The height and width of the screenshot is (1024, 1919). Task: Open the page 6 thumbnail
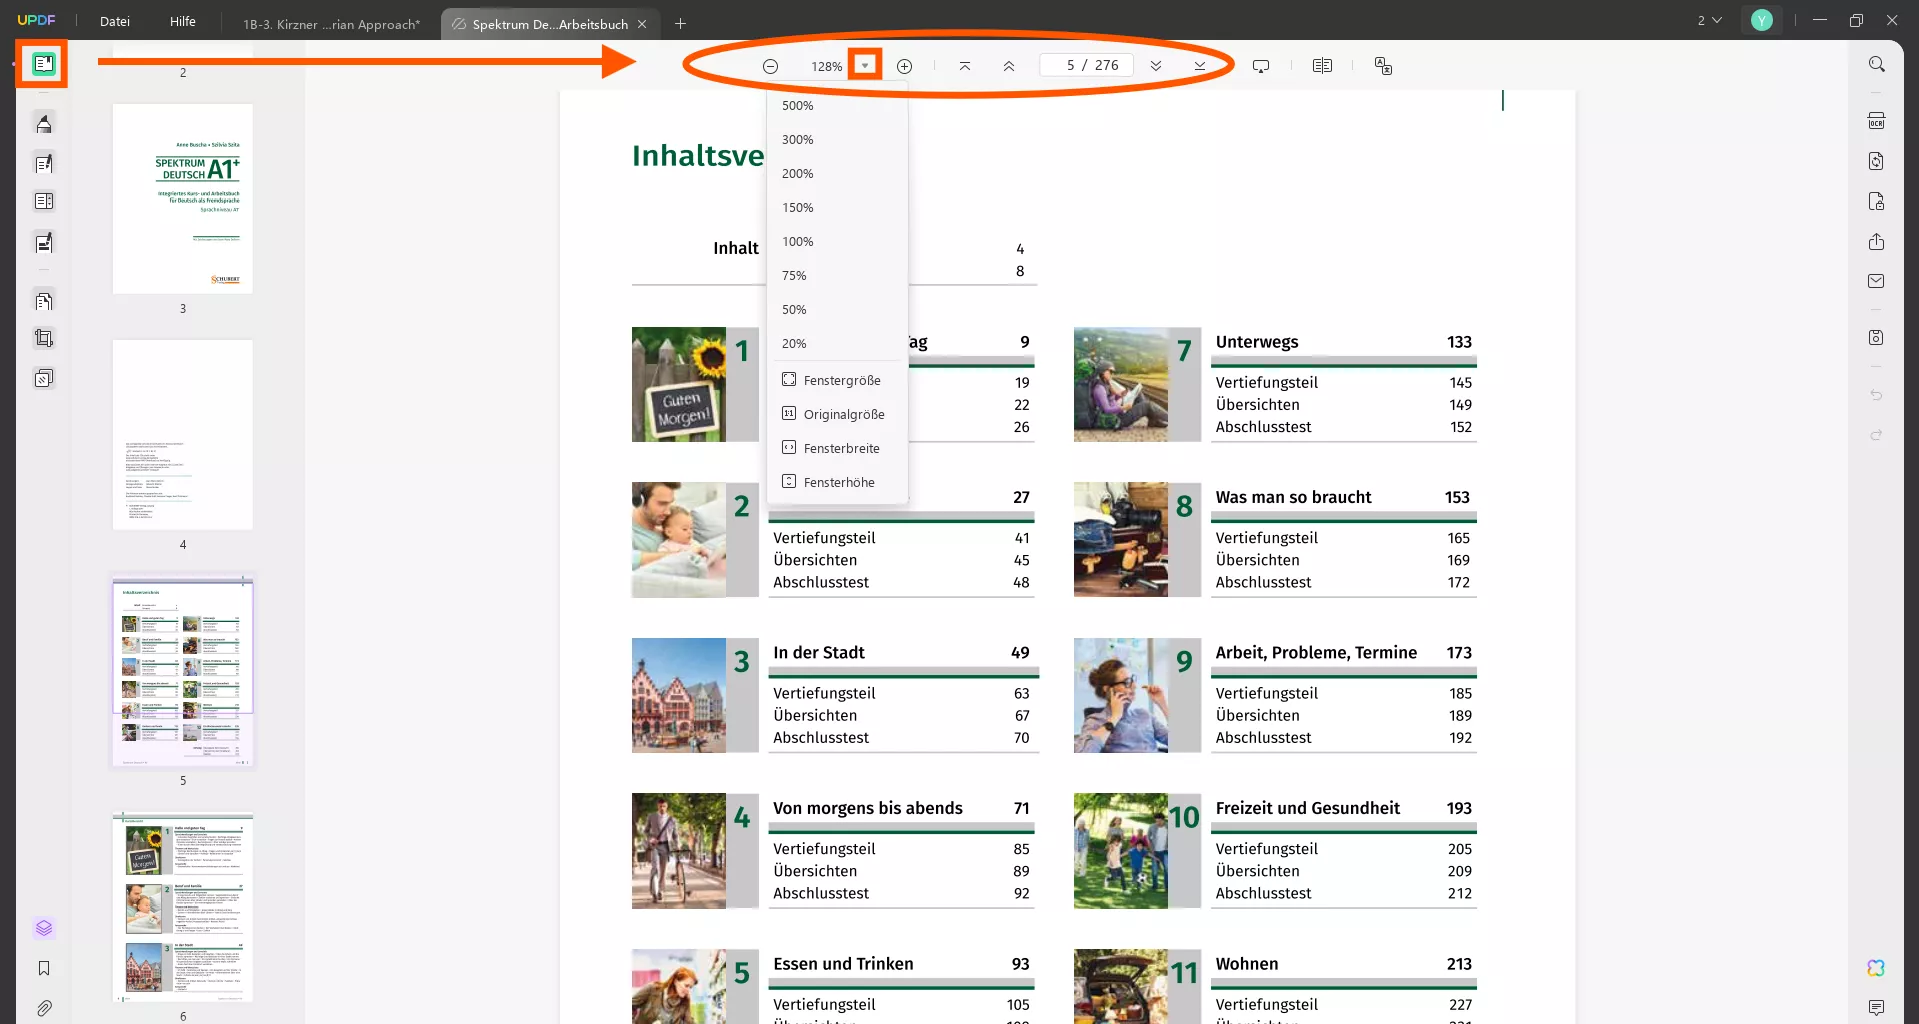coord(183,907)
